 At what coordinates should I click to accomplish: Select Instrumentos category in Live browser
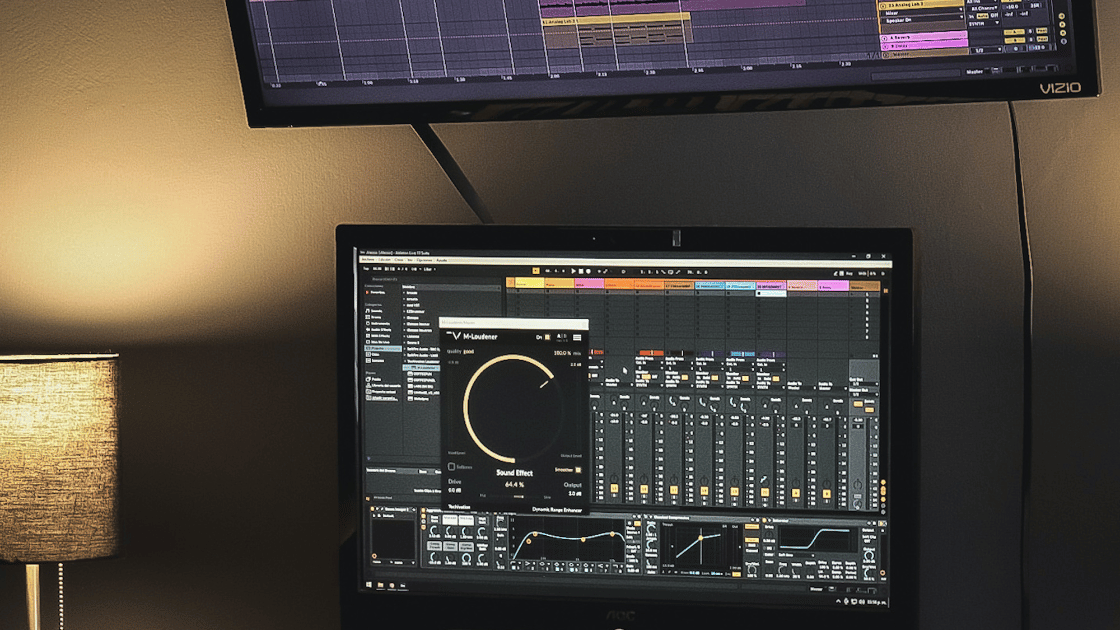(380, 324)
